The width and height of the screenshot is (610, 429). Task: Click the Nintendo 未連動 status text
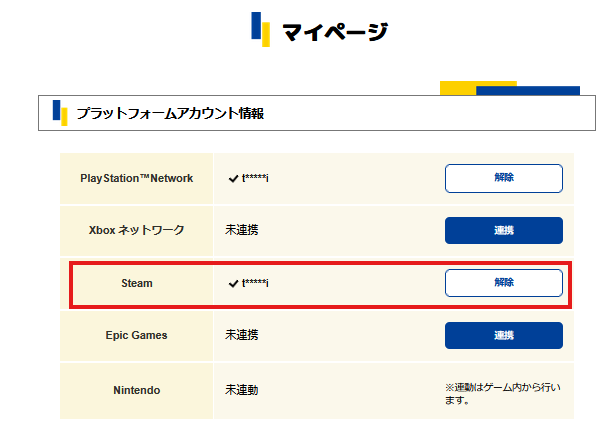click(242, 390)
